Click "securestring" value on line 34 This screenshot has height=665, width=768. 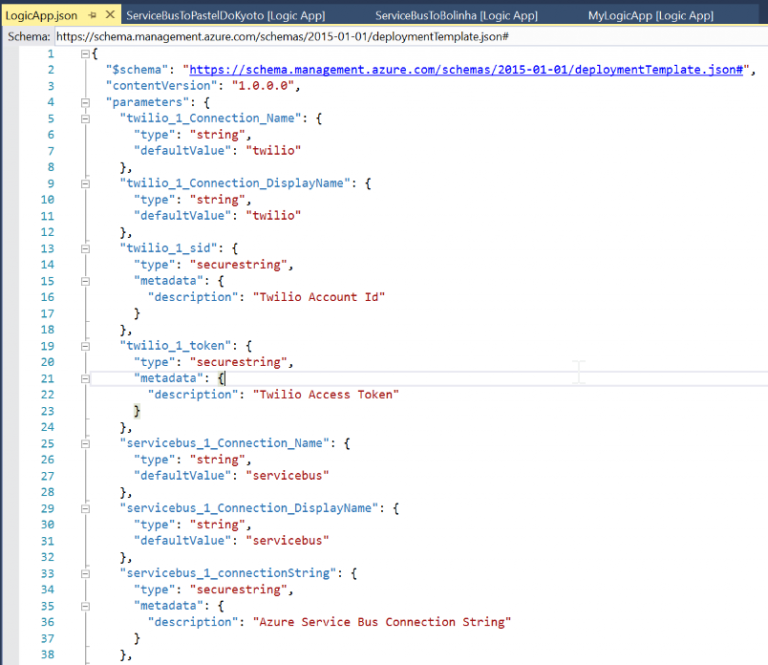[x=239, y=590]
